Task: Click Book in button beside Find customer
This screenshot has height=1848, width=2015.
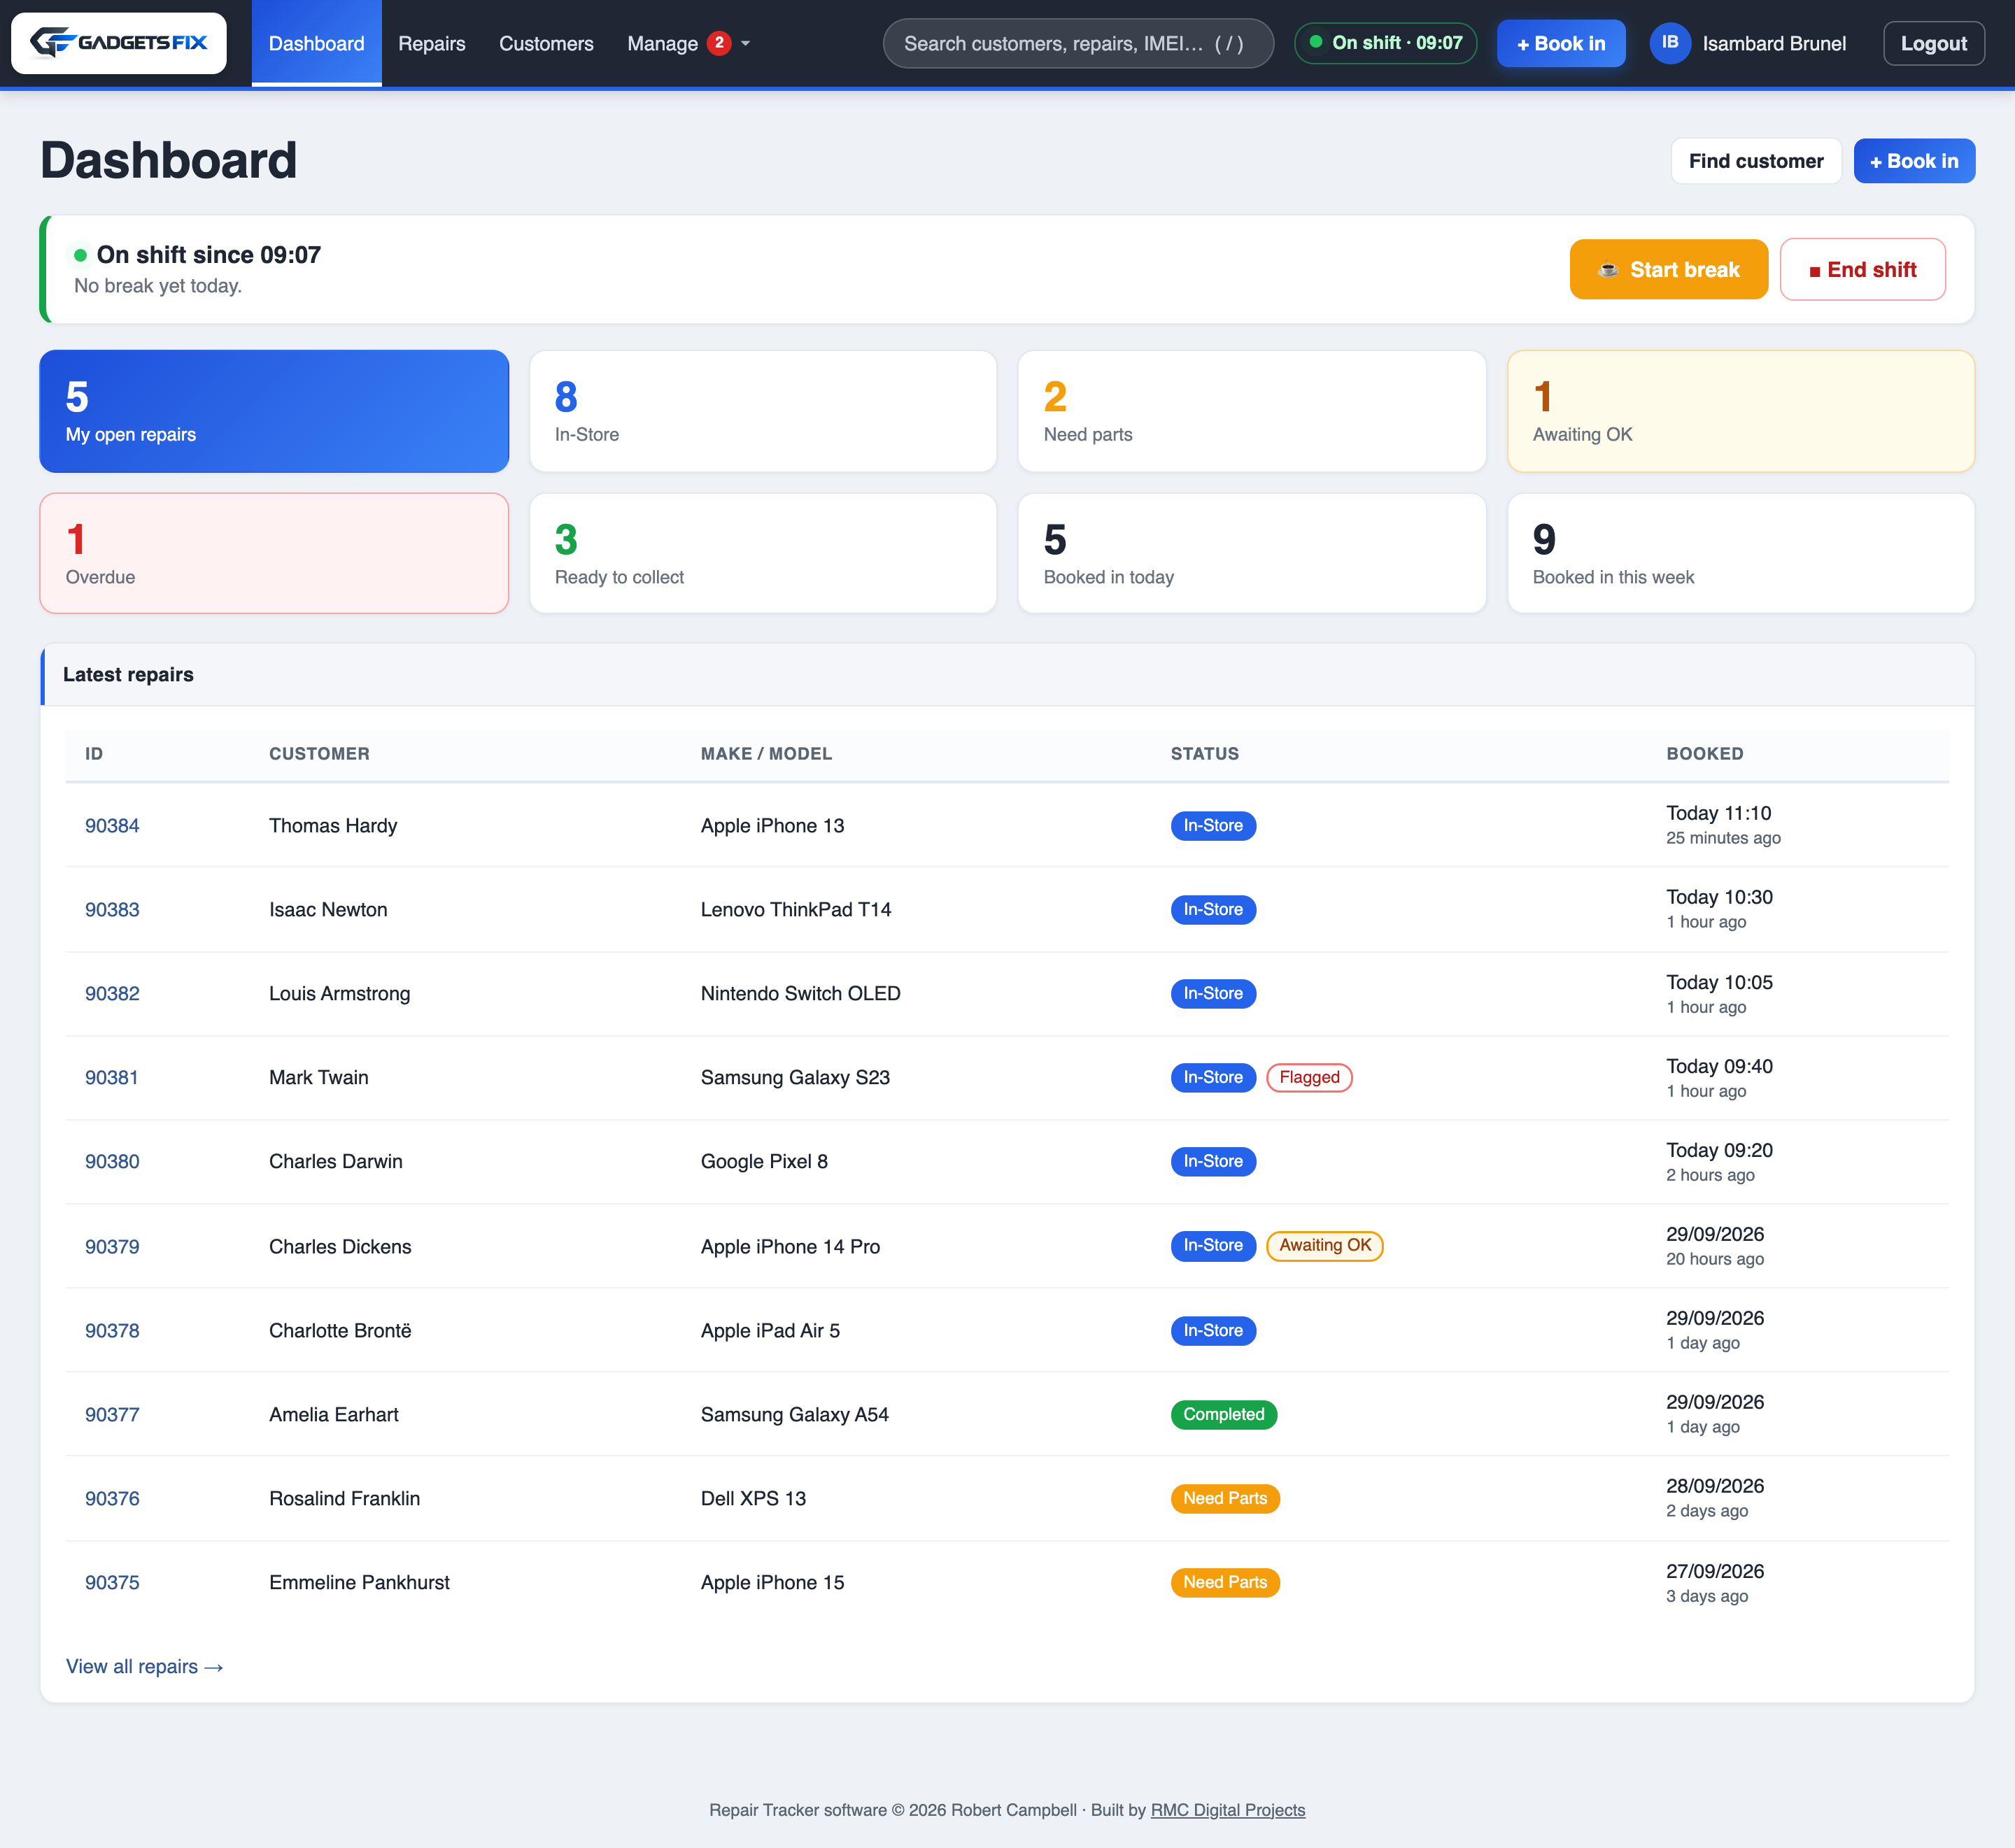Action: (1913, 161)
